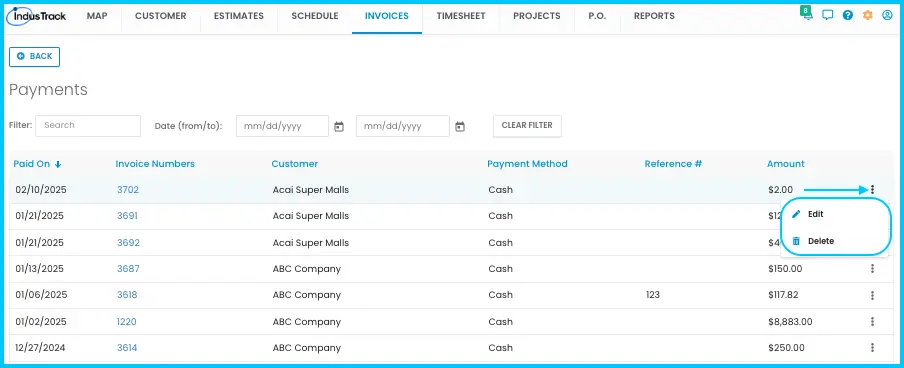Open the user profile icon
This screenshot has width=904, height=368.
pos(887,16)
